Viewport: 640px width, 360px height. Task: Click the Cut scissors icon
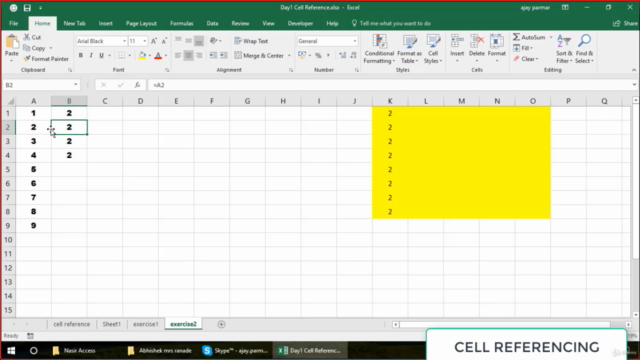tap(27, 37)
